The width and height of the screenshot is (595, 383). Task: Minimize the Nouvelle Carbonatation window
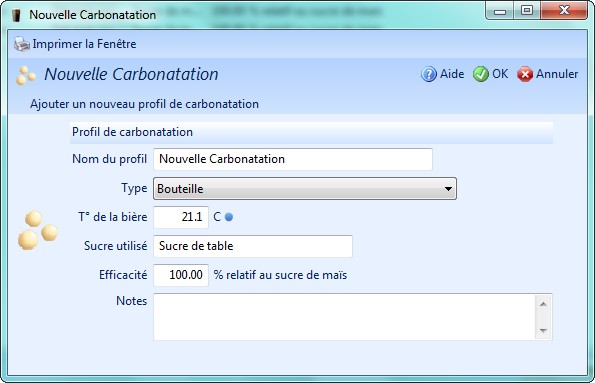[x=500, y=11]
